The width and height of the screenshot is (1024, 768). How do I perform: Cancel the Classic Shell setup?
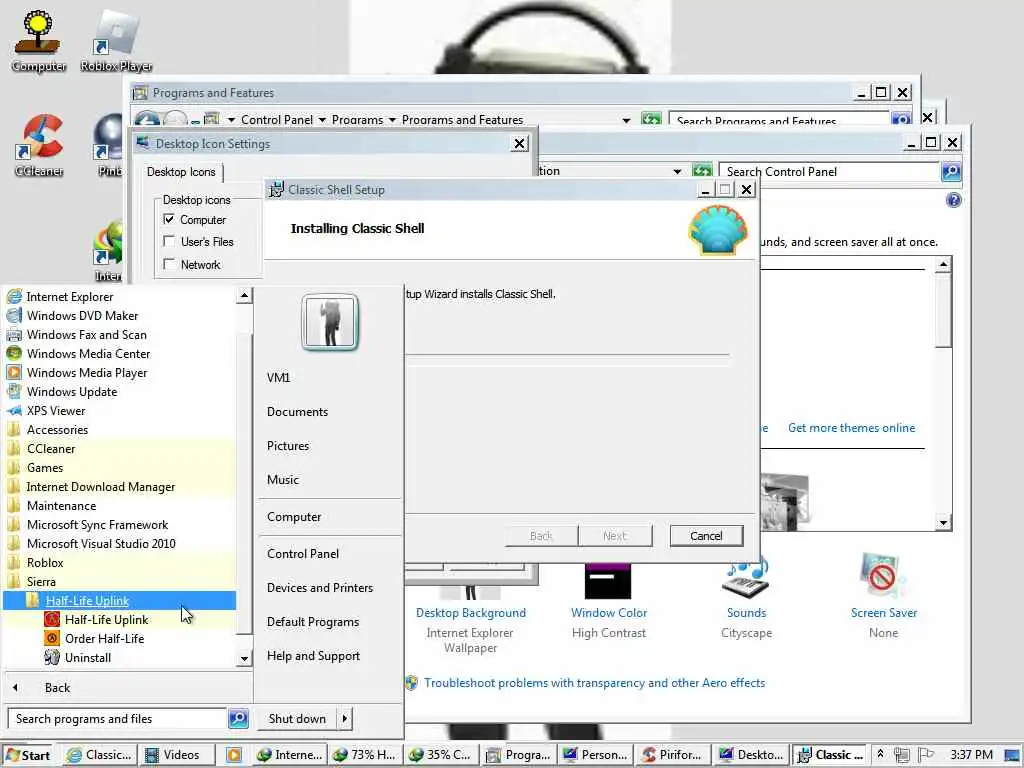click(x=706, y=536)
